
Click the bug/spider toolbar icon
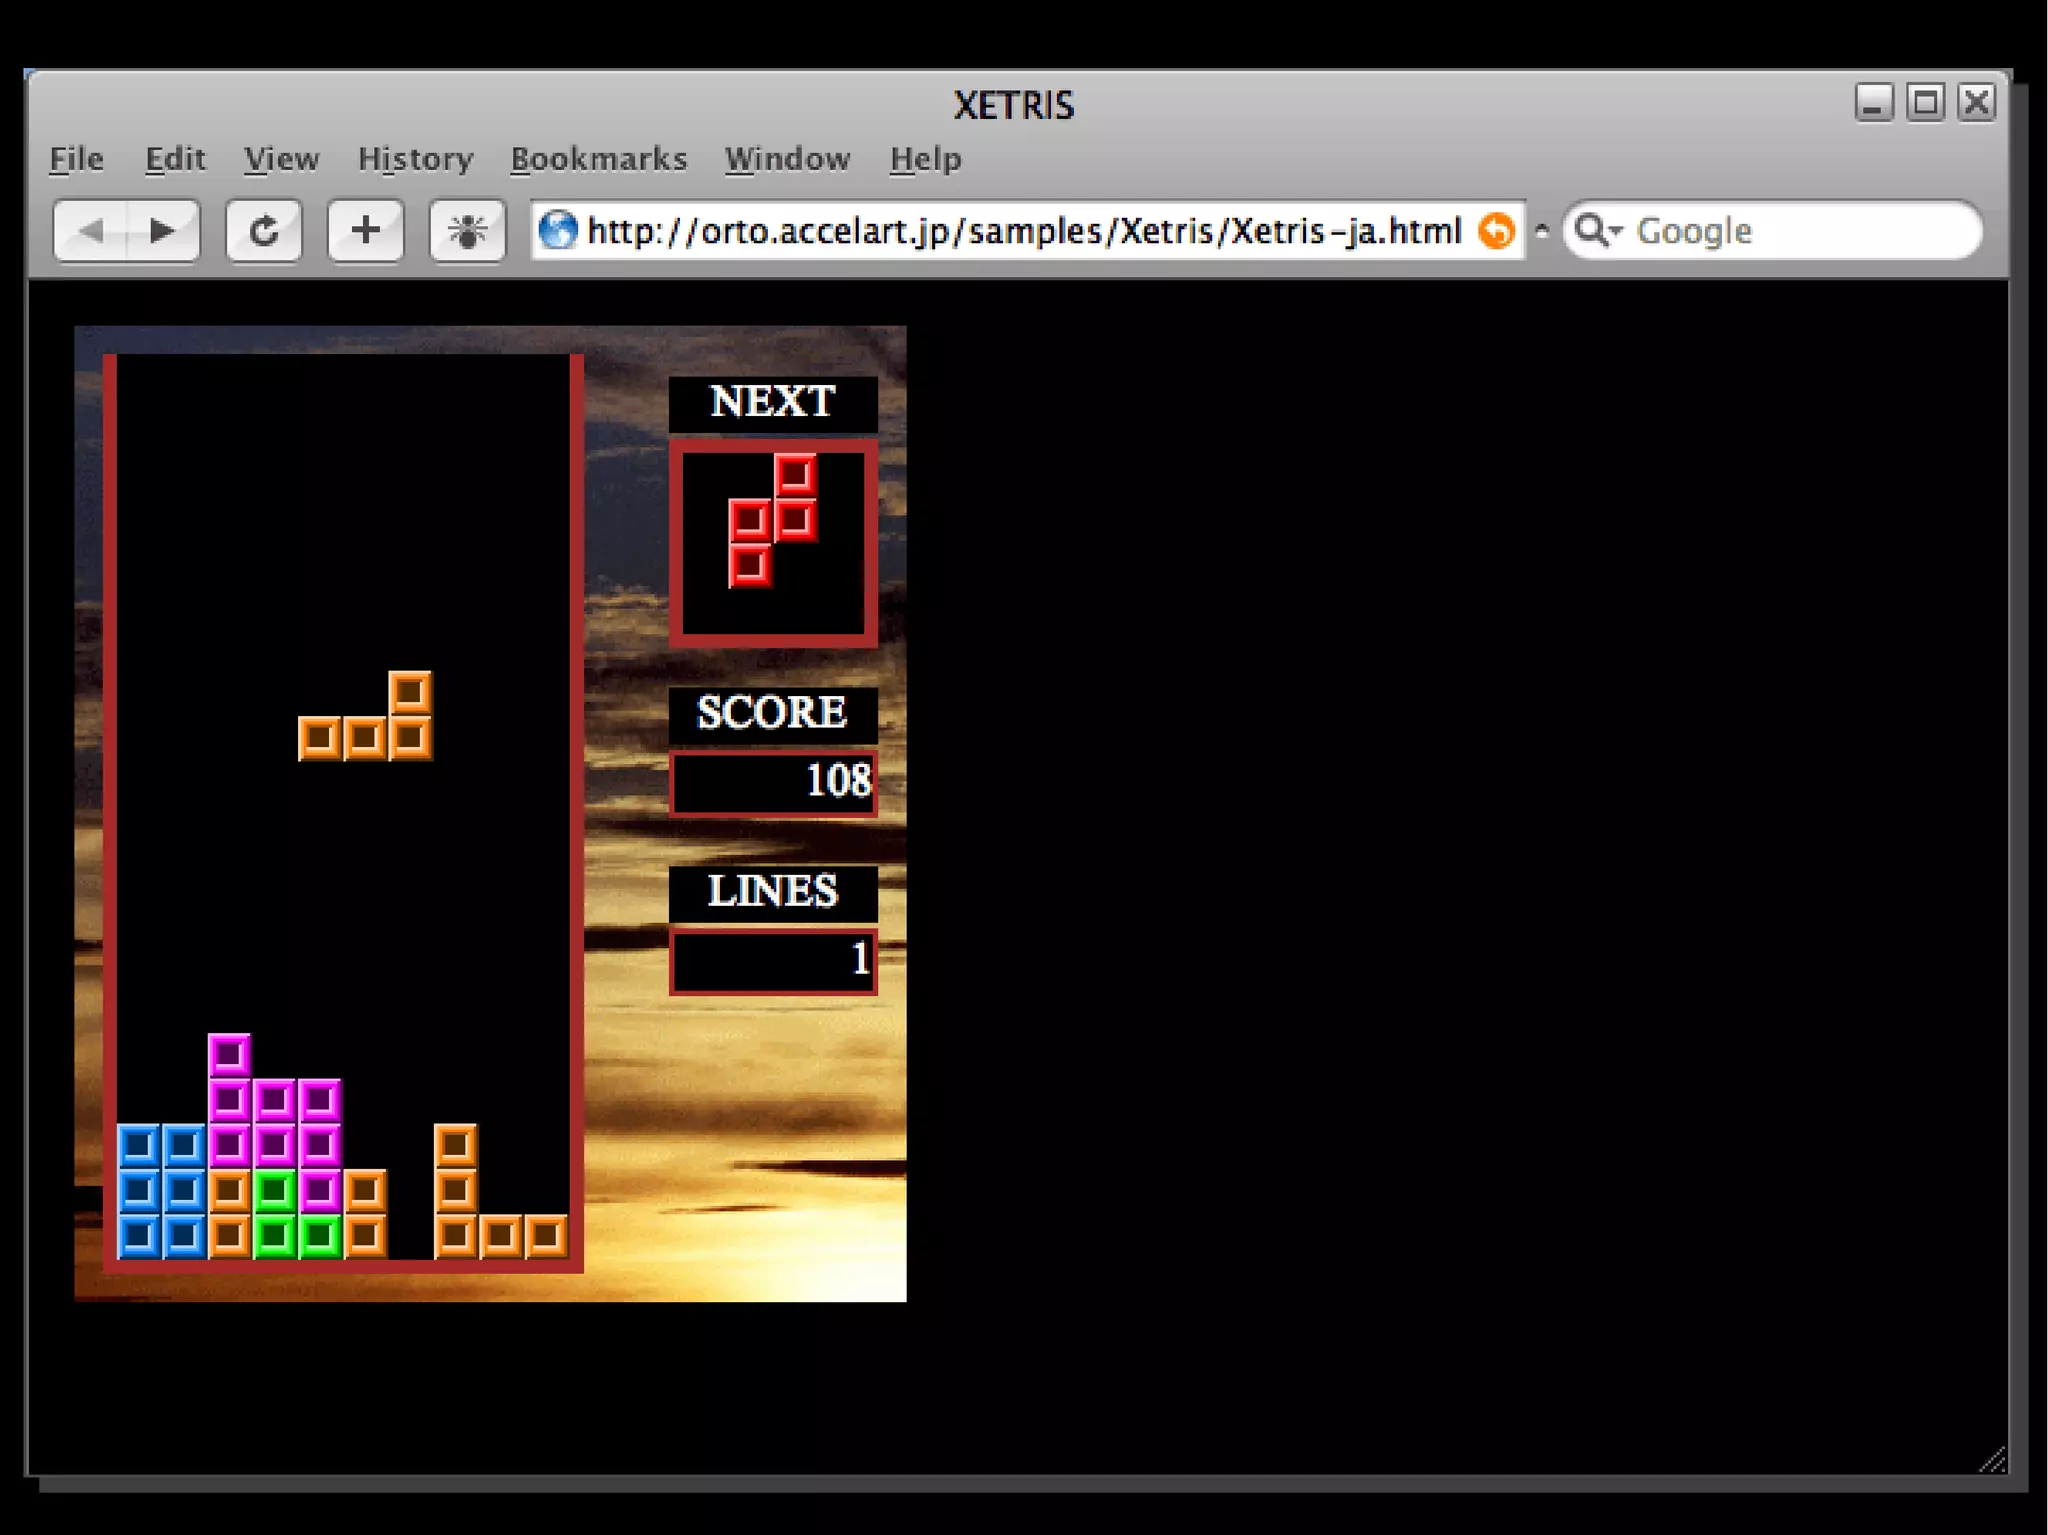tap(467, 231)
